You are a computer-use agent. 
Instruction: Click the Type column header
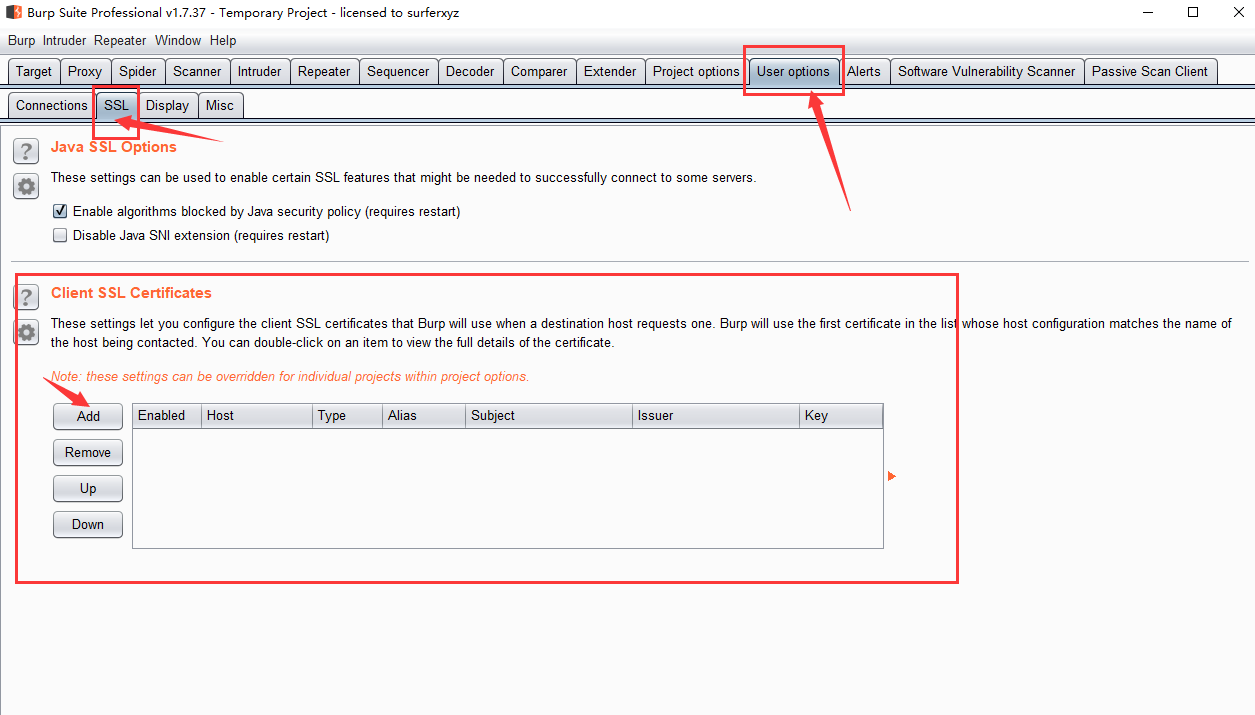[347, 416]
